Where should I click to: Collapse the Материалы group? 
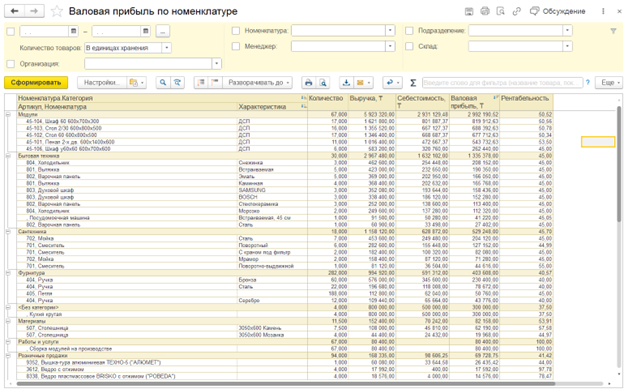pos(8,321)
